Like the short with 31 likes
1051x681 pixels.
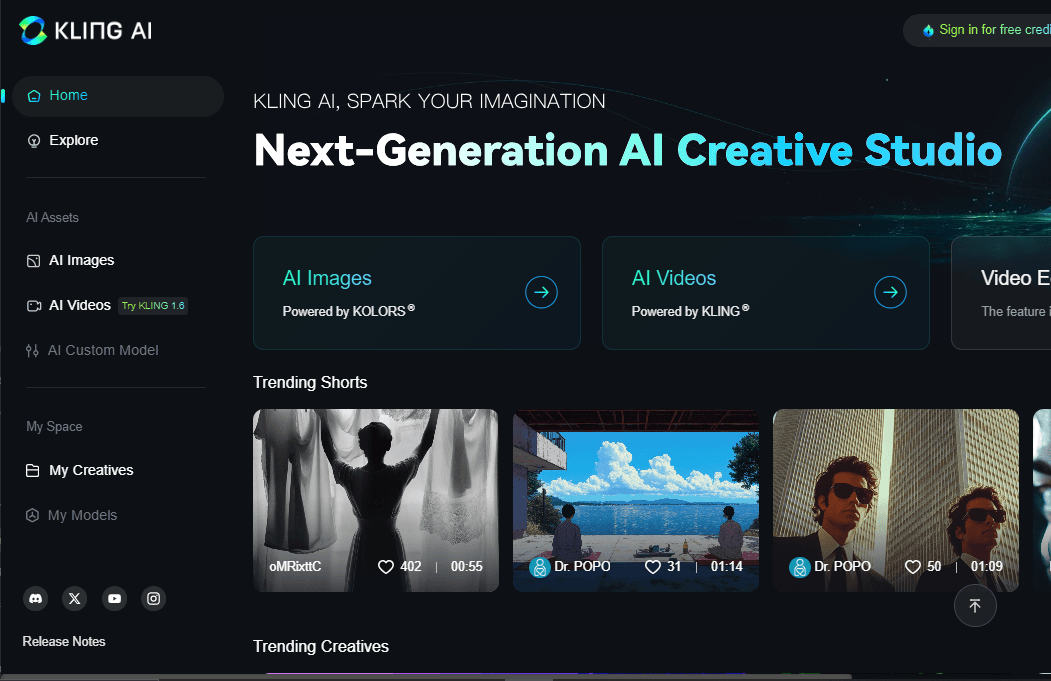point(653,567)
